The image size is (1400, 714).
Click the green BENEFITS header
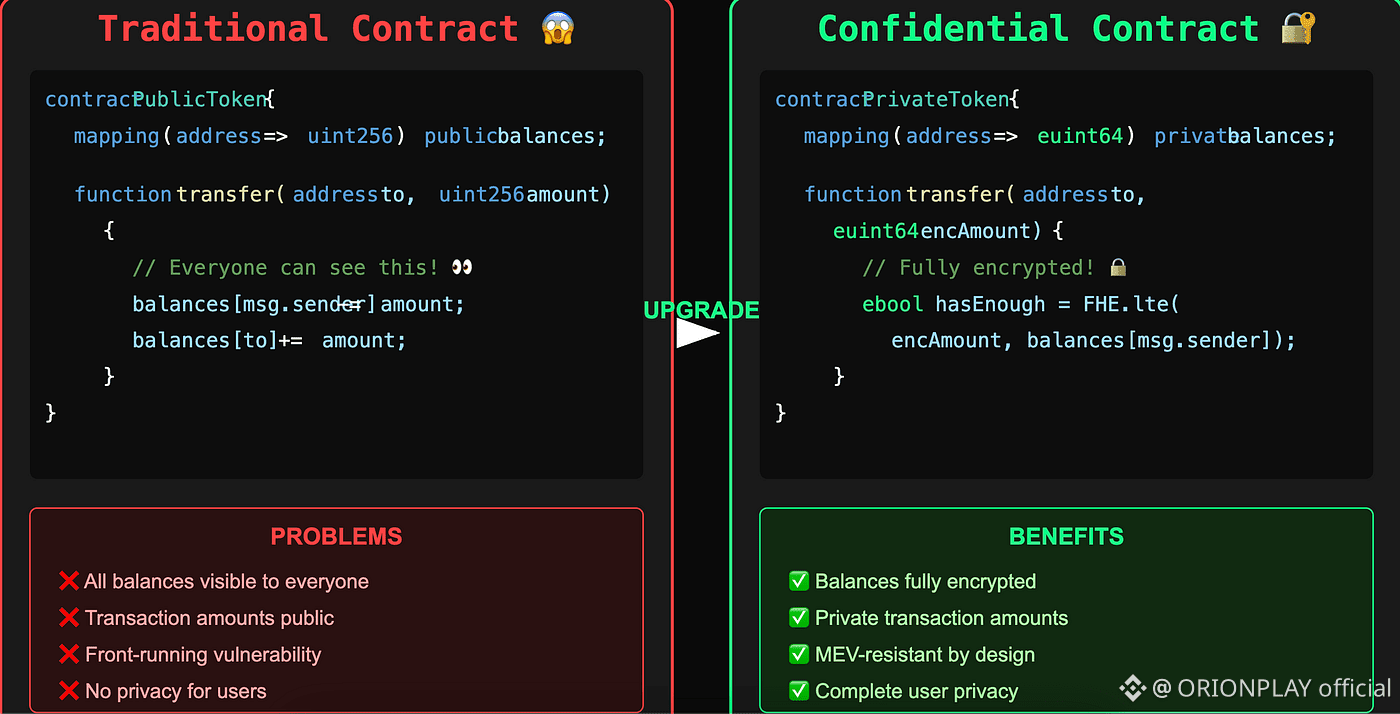click(1066, 537)
